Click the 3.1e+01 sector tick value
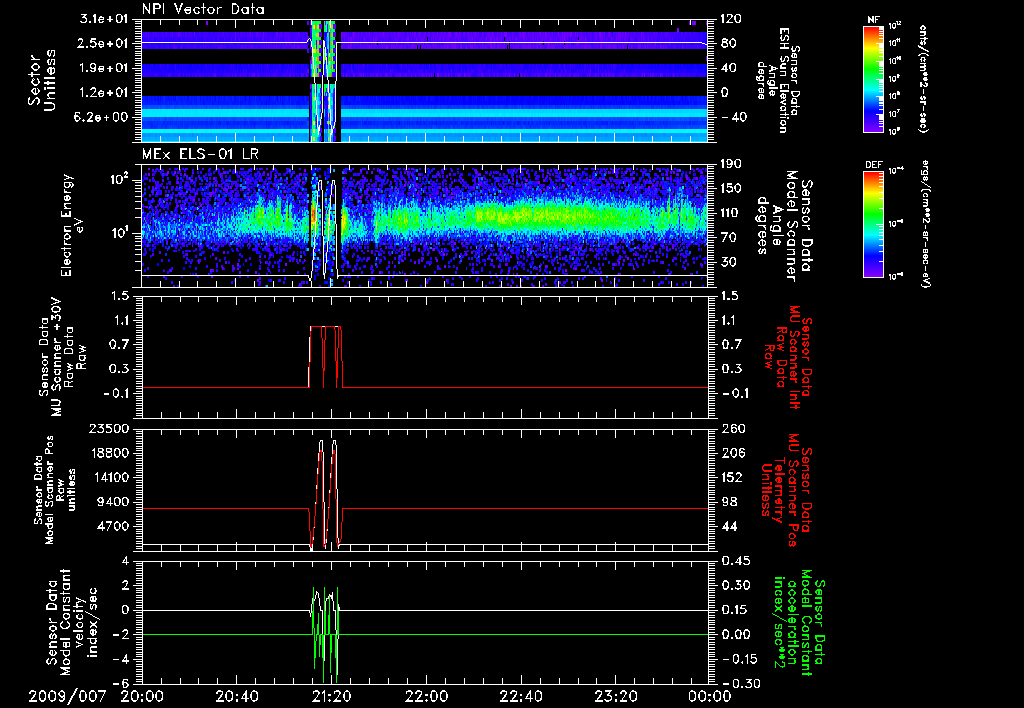1024x708 pixels. point(105,19)
